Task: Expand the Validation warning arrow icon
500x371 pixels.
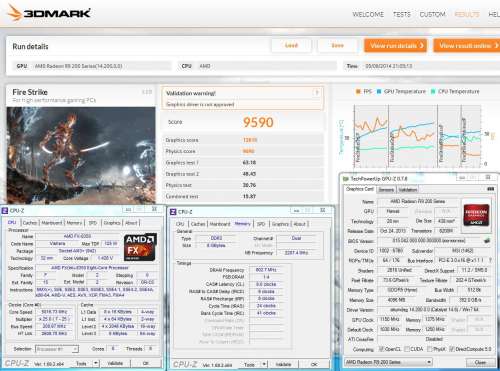Action: click(317, 93)
